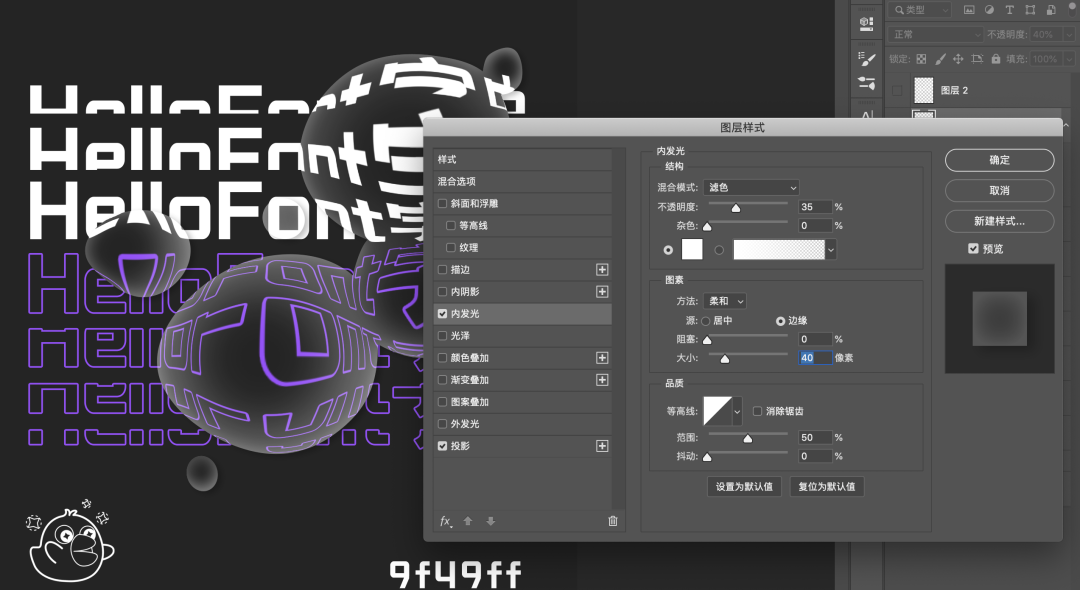The height and width of the screenshot is (590, 1080).
Task: Select the 居中 source radio button
Action: (705, 321)
